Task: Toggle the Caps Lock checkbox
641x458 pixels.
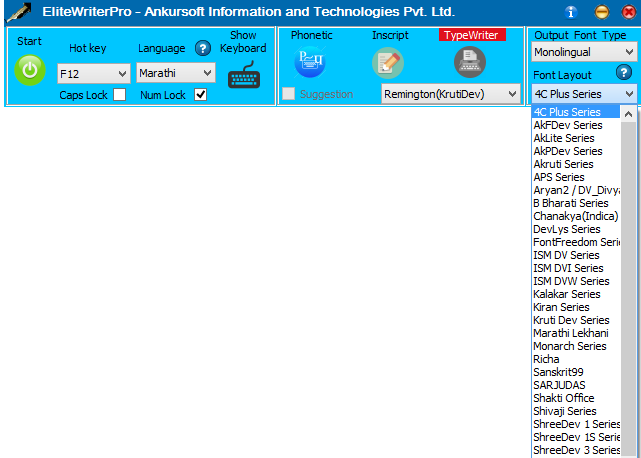Action: pyautogui.click(x=119, y=94)
